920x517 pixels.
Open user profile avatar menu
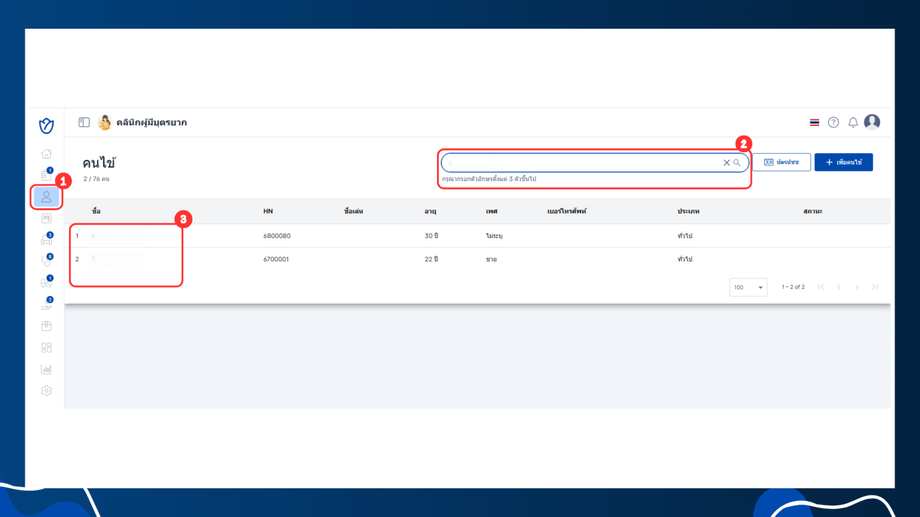pyautogui.click(x=872, y=121)
